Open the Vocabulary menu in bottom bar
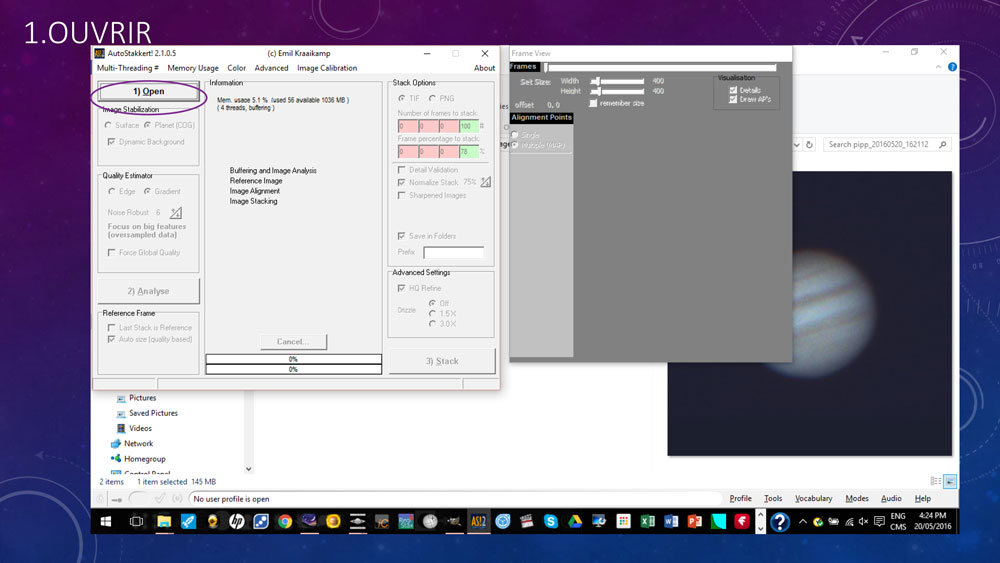 [x=813, y=499]
